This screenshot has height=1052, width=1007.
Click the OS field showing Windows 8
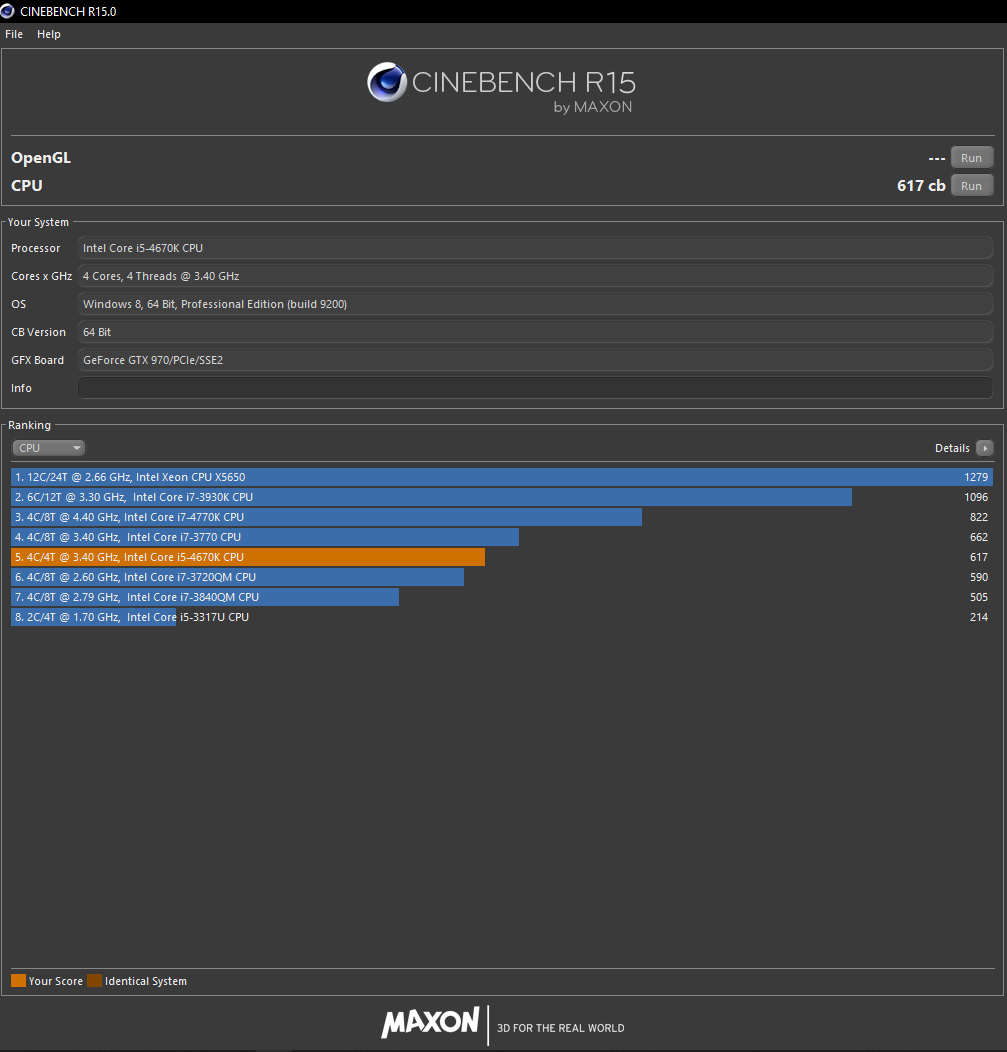point(535,304)
